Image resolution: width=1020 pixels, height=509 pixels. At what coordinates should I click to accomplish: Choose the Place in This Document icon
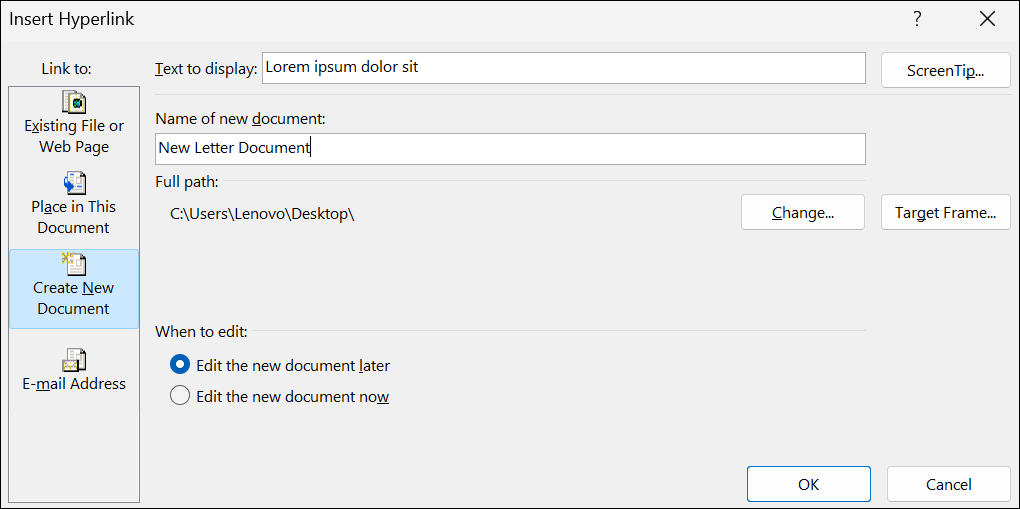pyautogui.click(x=74, y=184)
